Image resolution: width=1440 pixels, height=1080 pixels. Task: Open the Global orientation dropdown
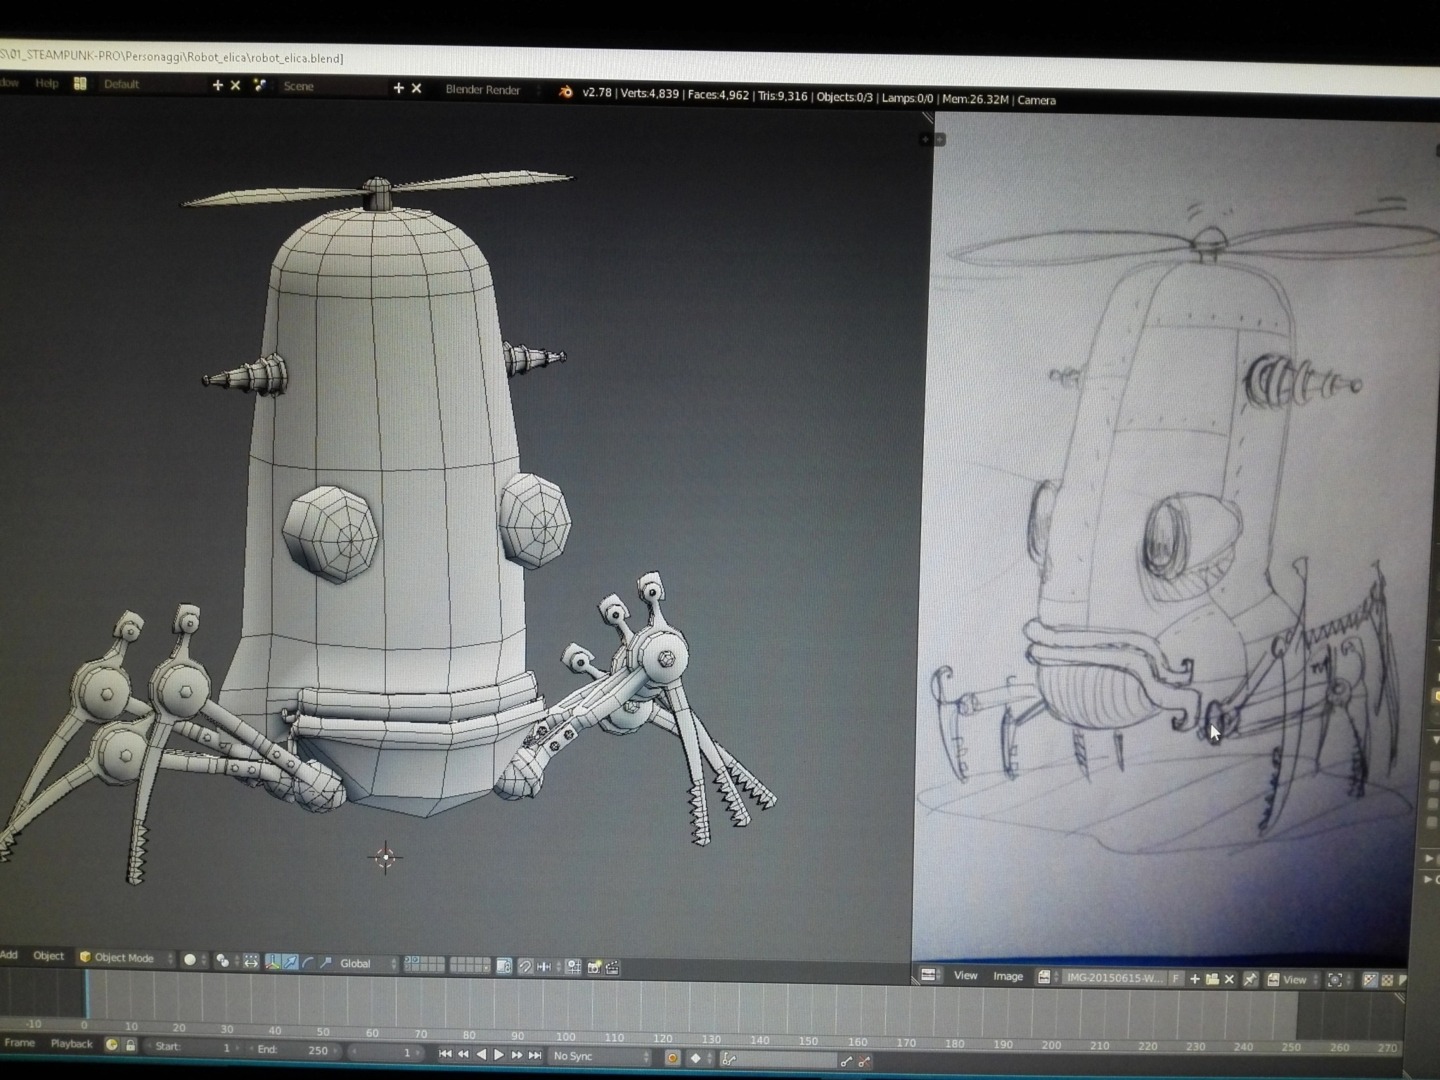(x=368, y=964)
